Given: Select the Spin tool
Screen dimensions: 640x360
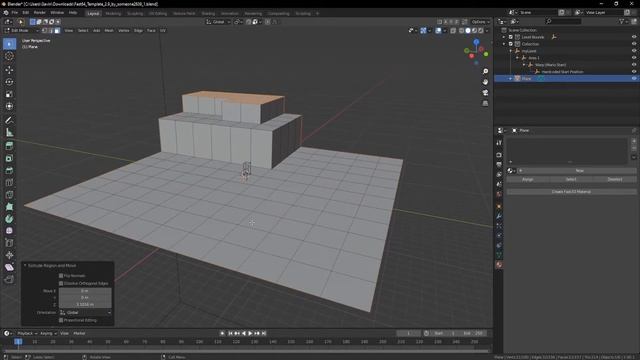Looking at the screenshot, I should pos(9,219).
